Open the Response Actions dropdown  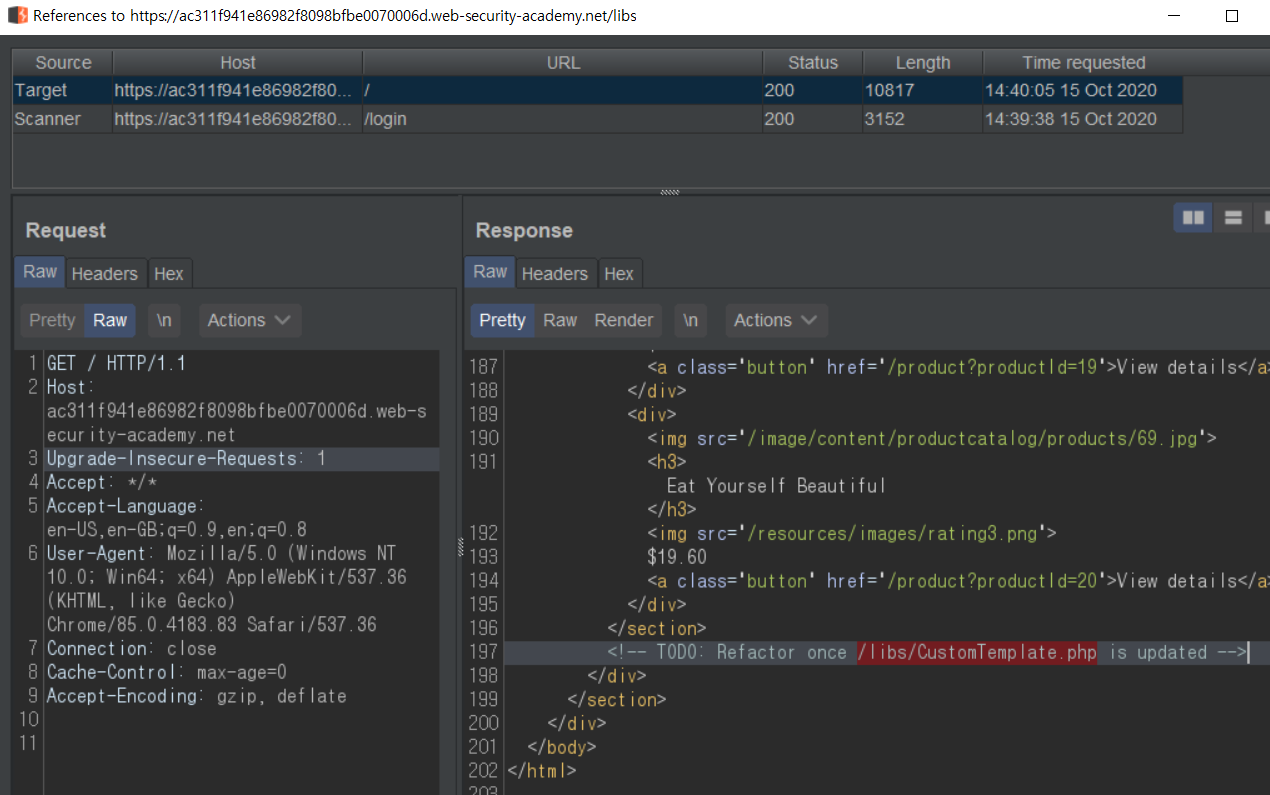click(x=775, y=320)
